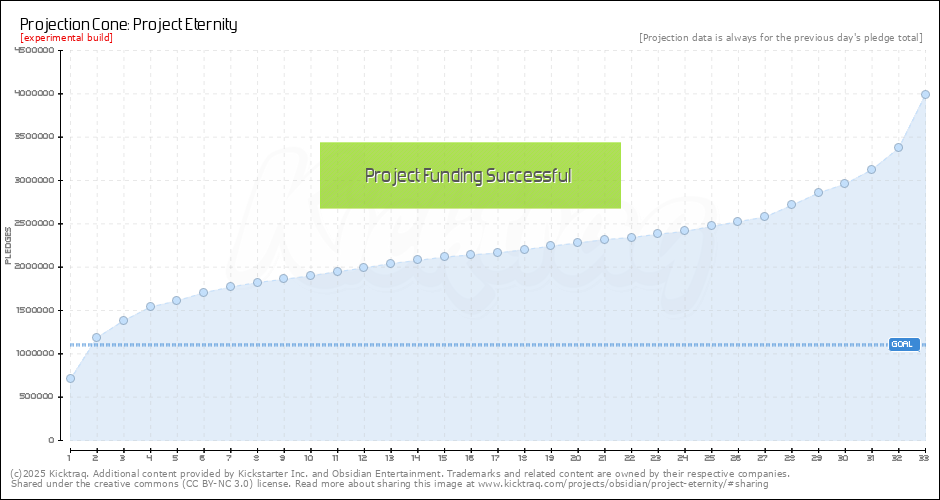Click the day 1 data point
This screenshot has width=940, height=500.
(70, 378)
